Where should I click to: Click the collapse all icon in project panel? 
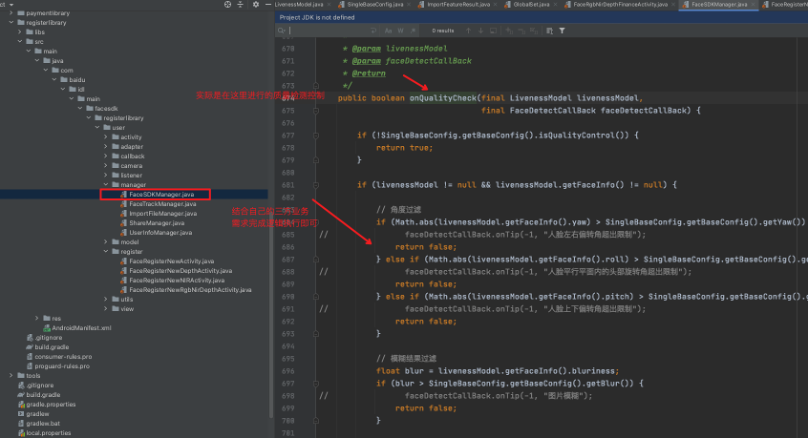coord(240,4)
